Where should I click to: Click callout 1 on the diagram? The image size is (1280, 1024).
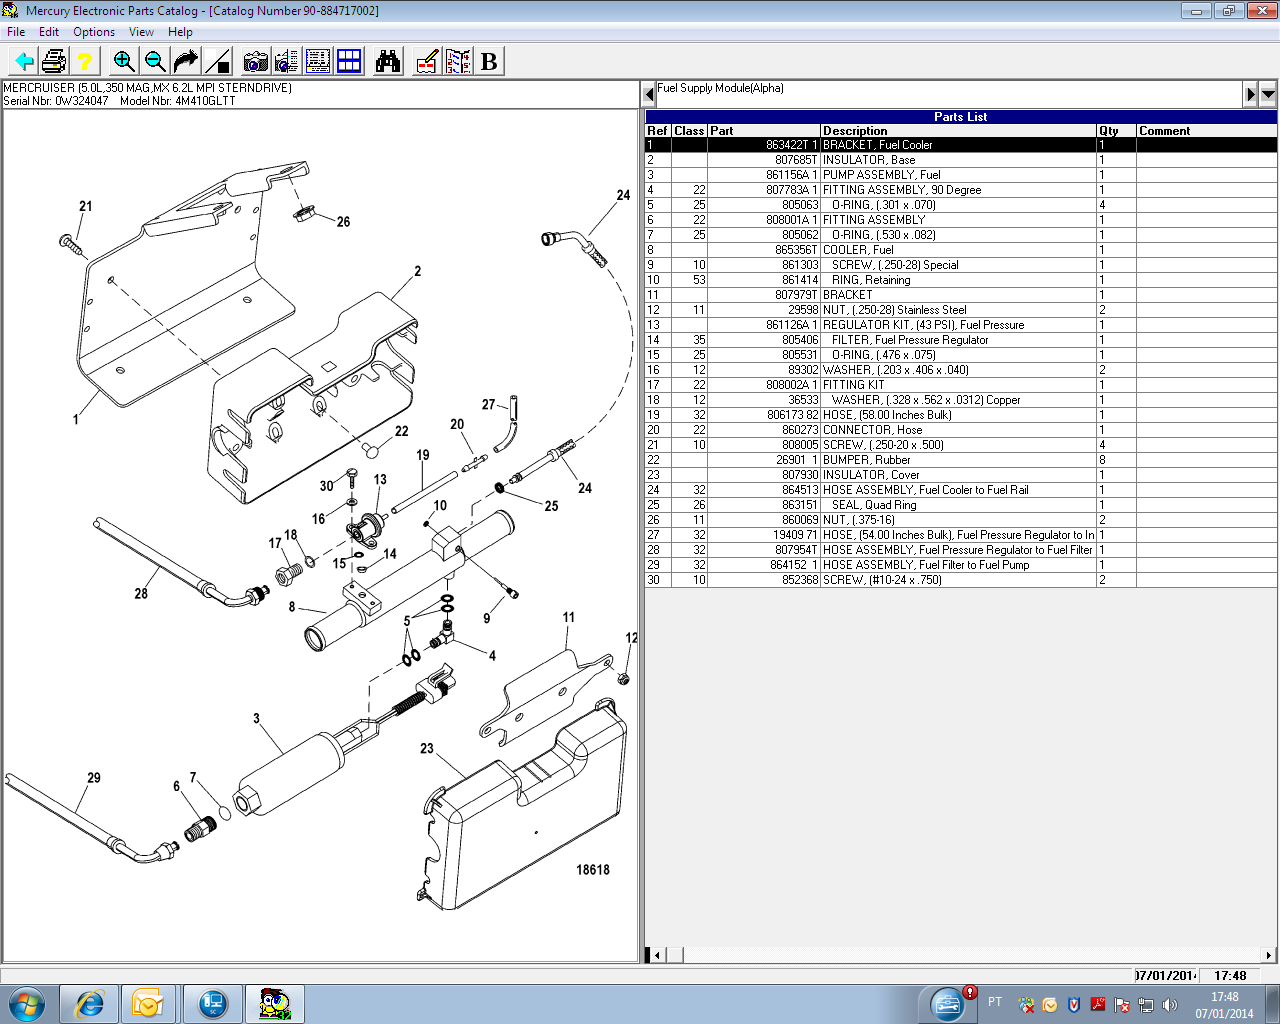click(75, 419)
